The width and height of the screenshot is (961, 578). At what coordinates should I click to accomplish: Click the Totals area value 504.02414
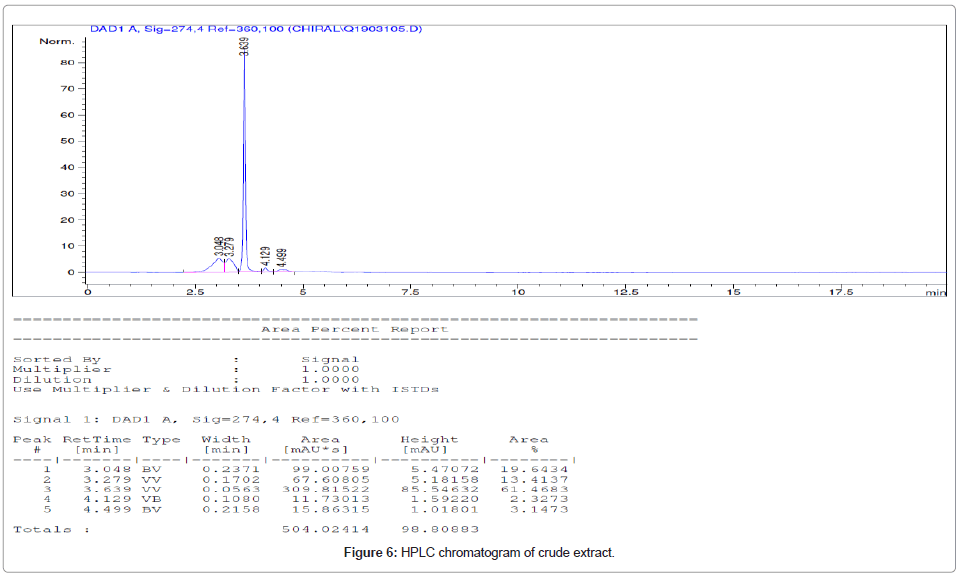pos(326,529)
